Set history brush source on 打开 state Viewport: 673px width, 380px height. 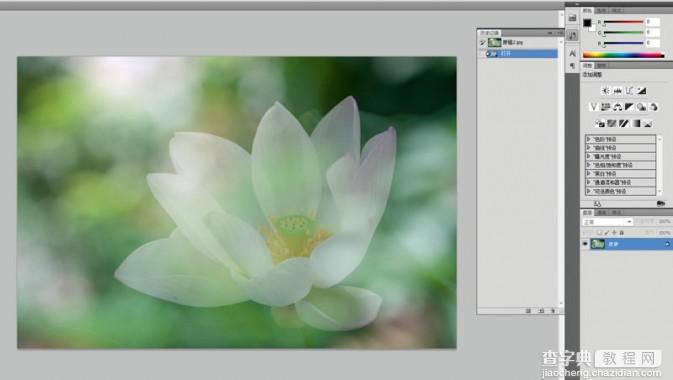coord(483,54)
